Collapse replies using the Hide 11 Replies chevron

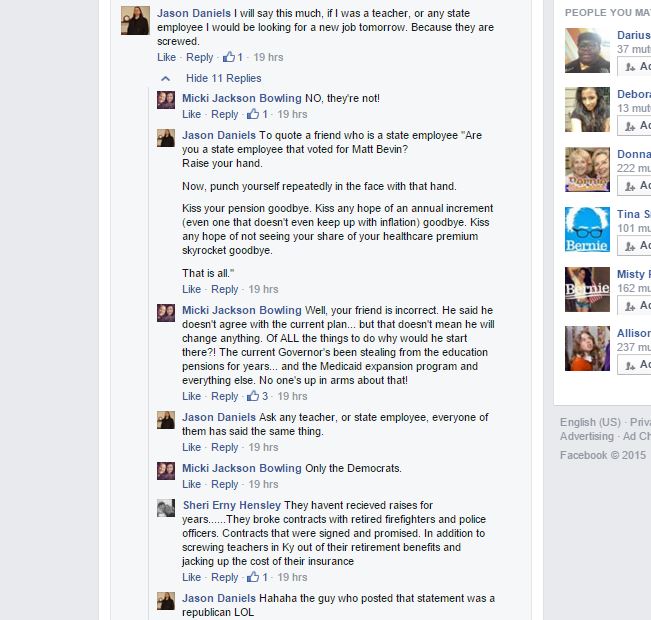[166, 78]
